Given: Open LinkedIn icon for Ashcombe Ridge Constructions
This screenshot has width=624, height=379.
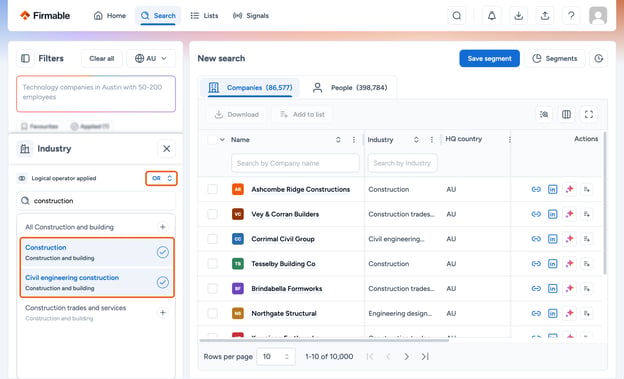Looking at the screenshot, I should [552, 190].
